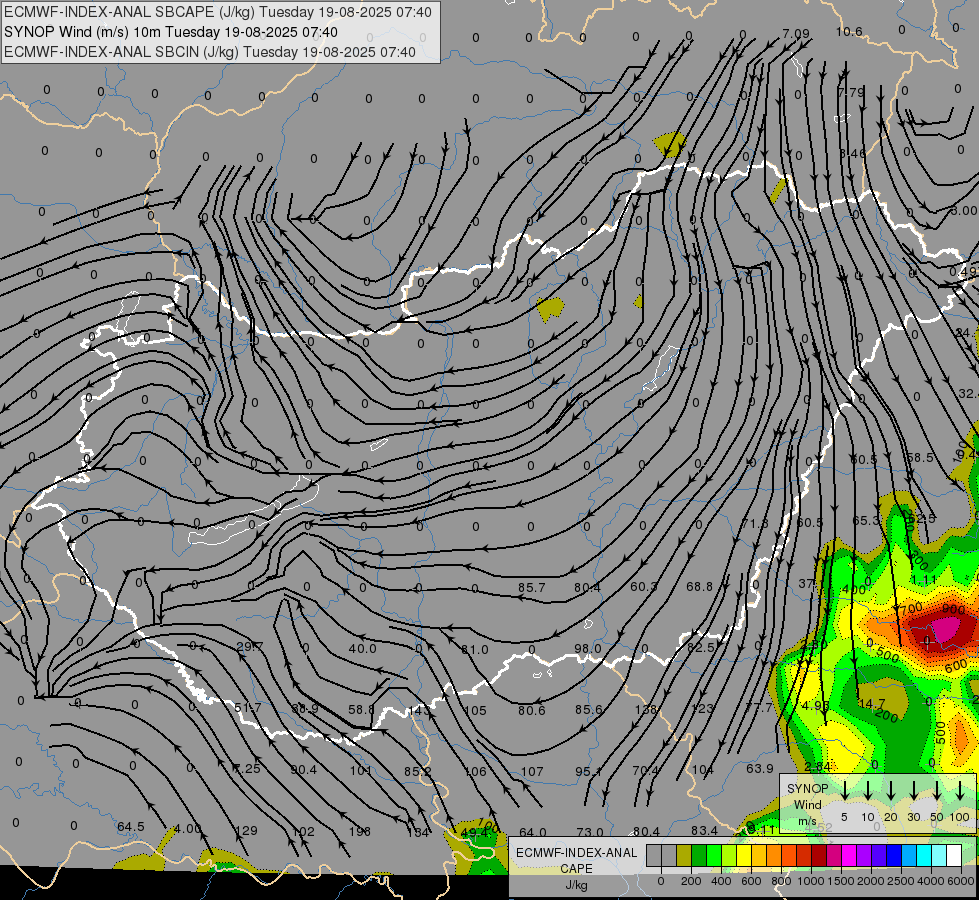Click the 10 m/s wind arrow in SYNOP legend
The image size is (979, 900).
coord(868,789)
